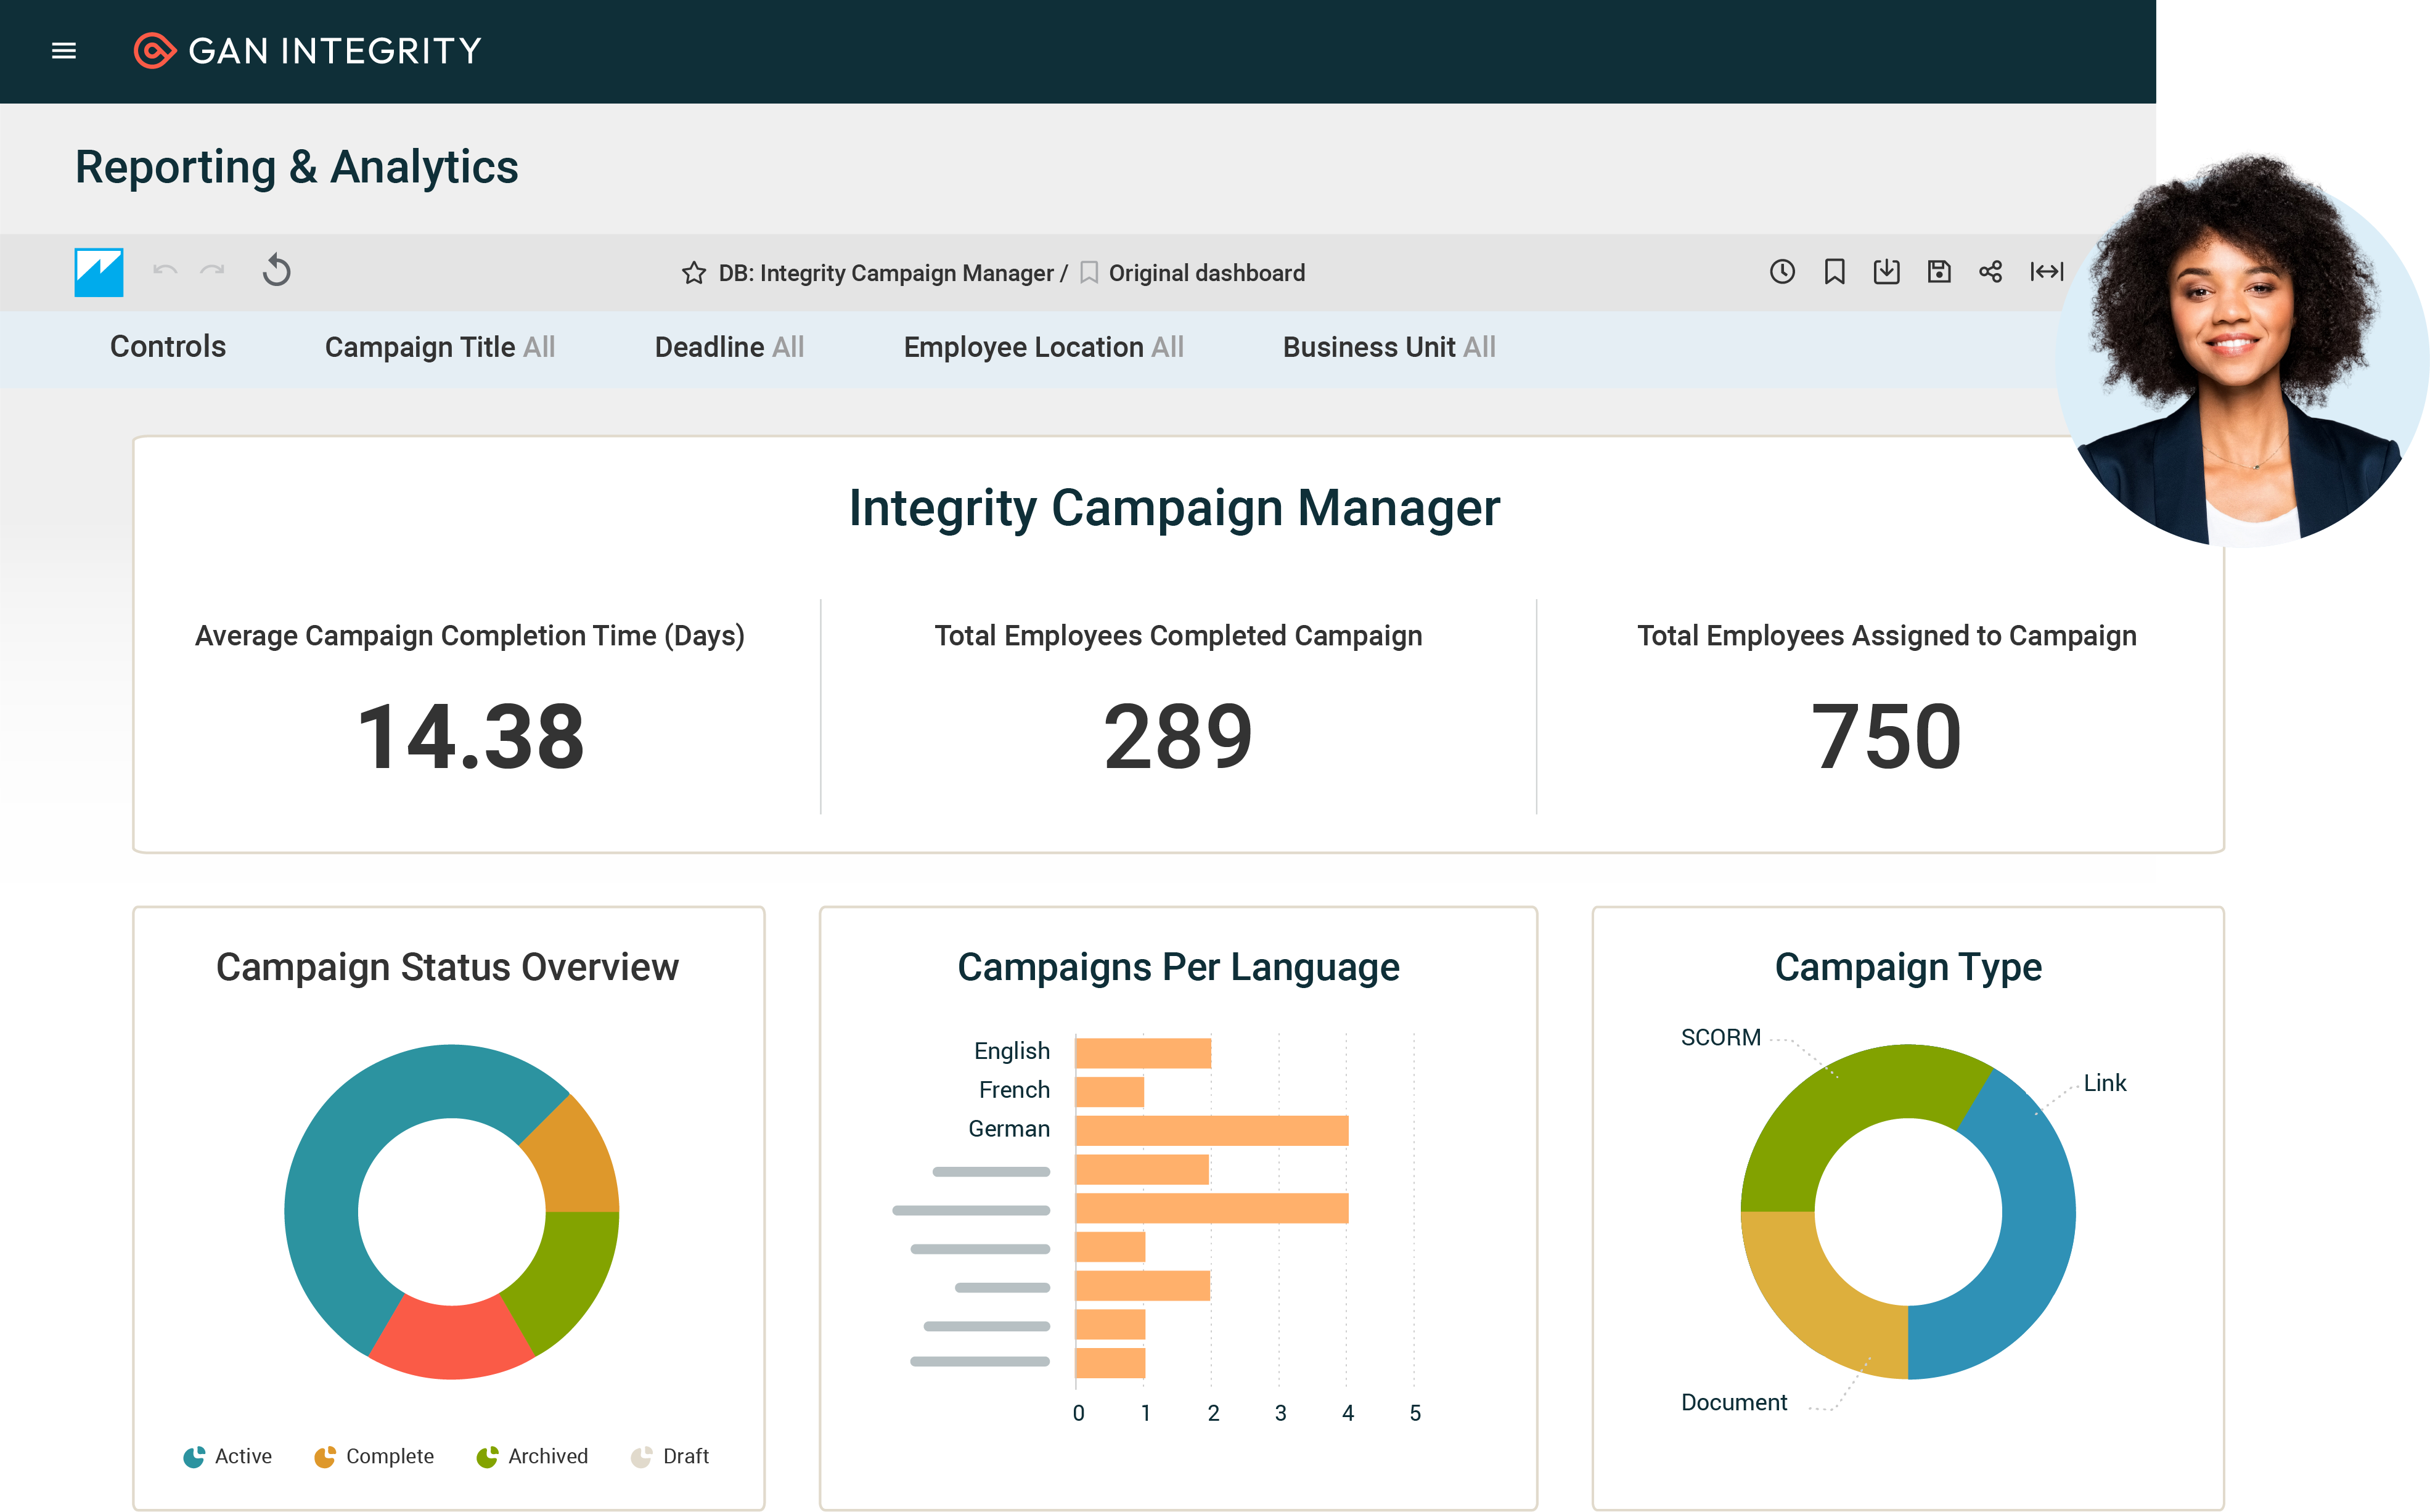Viewport: 2430px width, 1512px height.
Task: Select the French language bar
Action: (1110, 1091)
